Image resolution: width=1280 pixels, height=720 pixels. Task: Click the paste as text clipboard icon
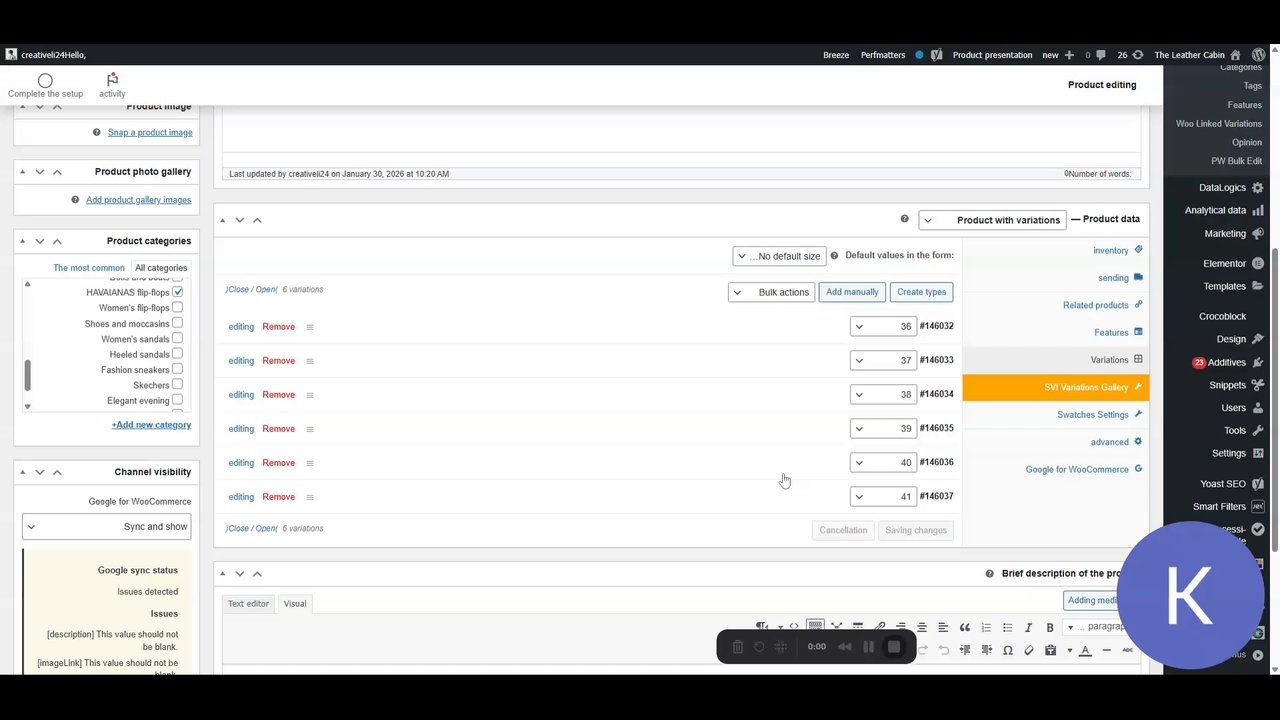[1050, 650]
